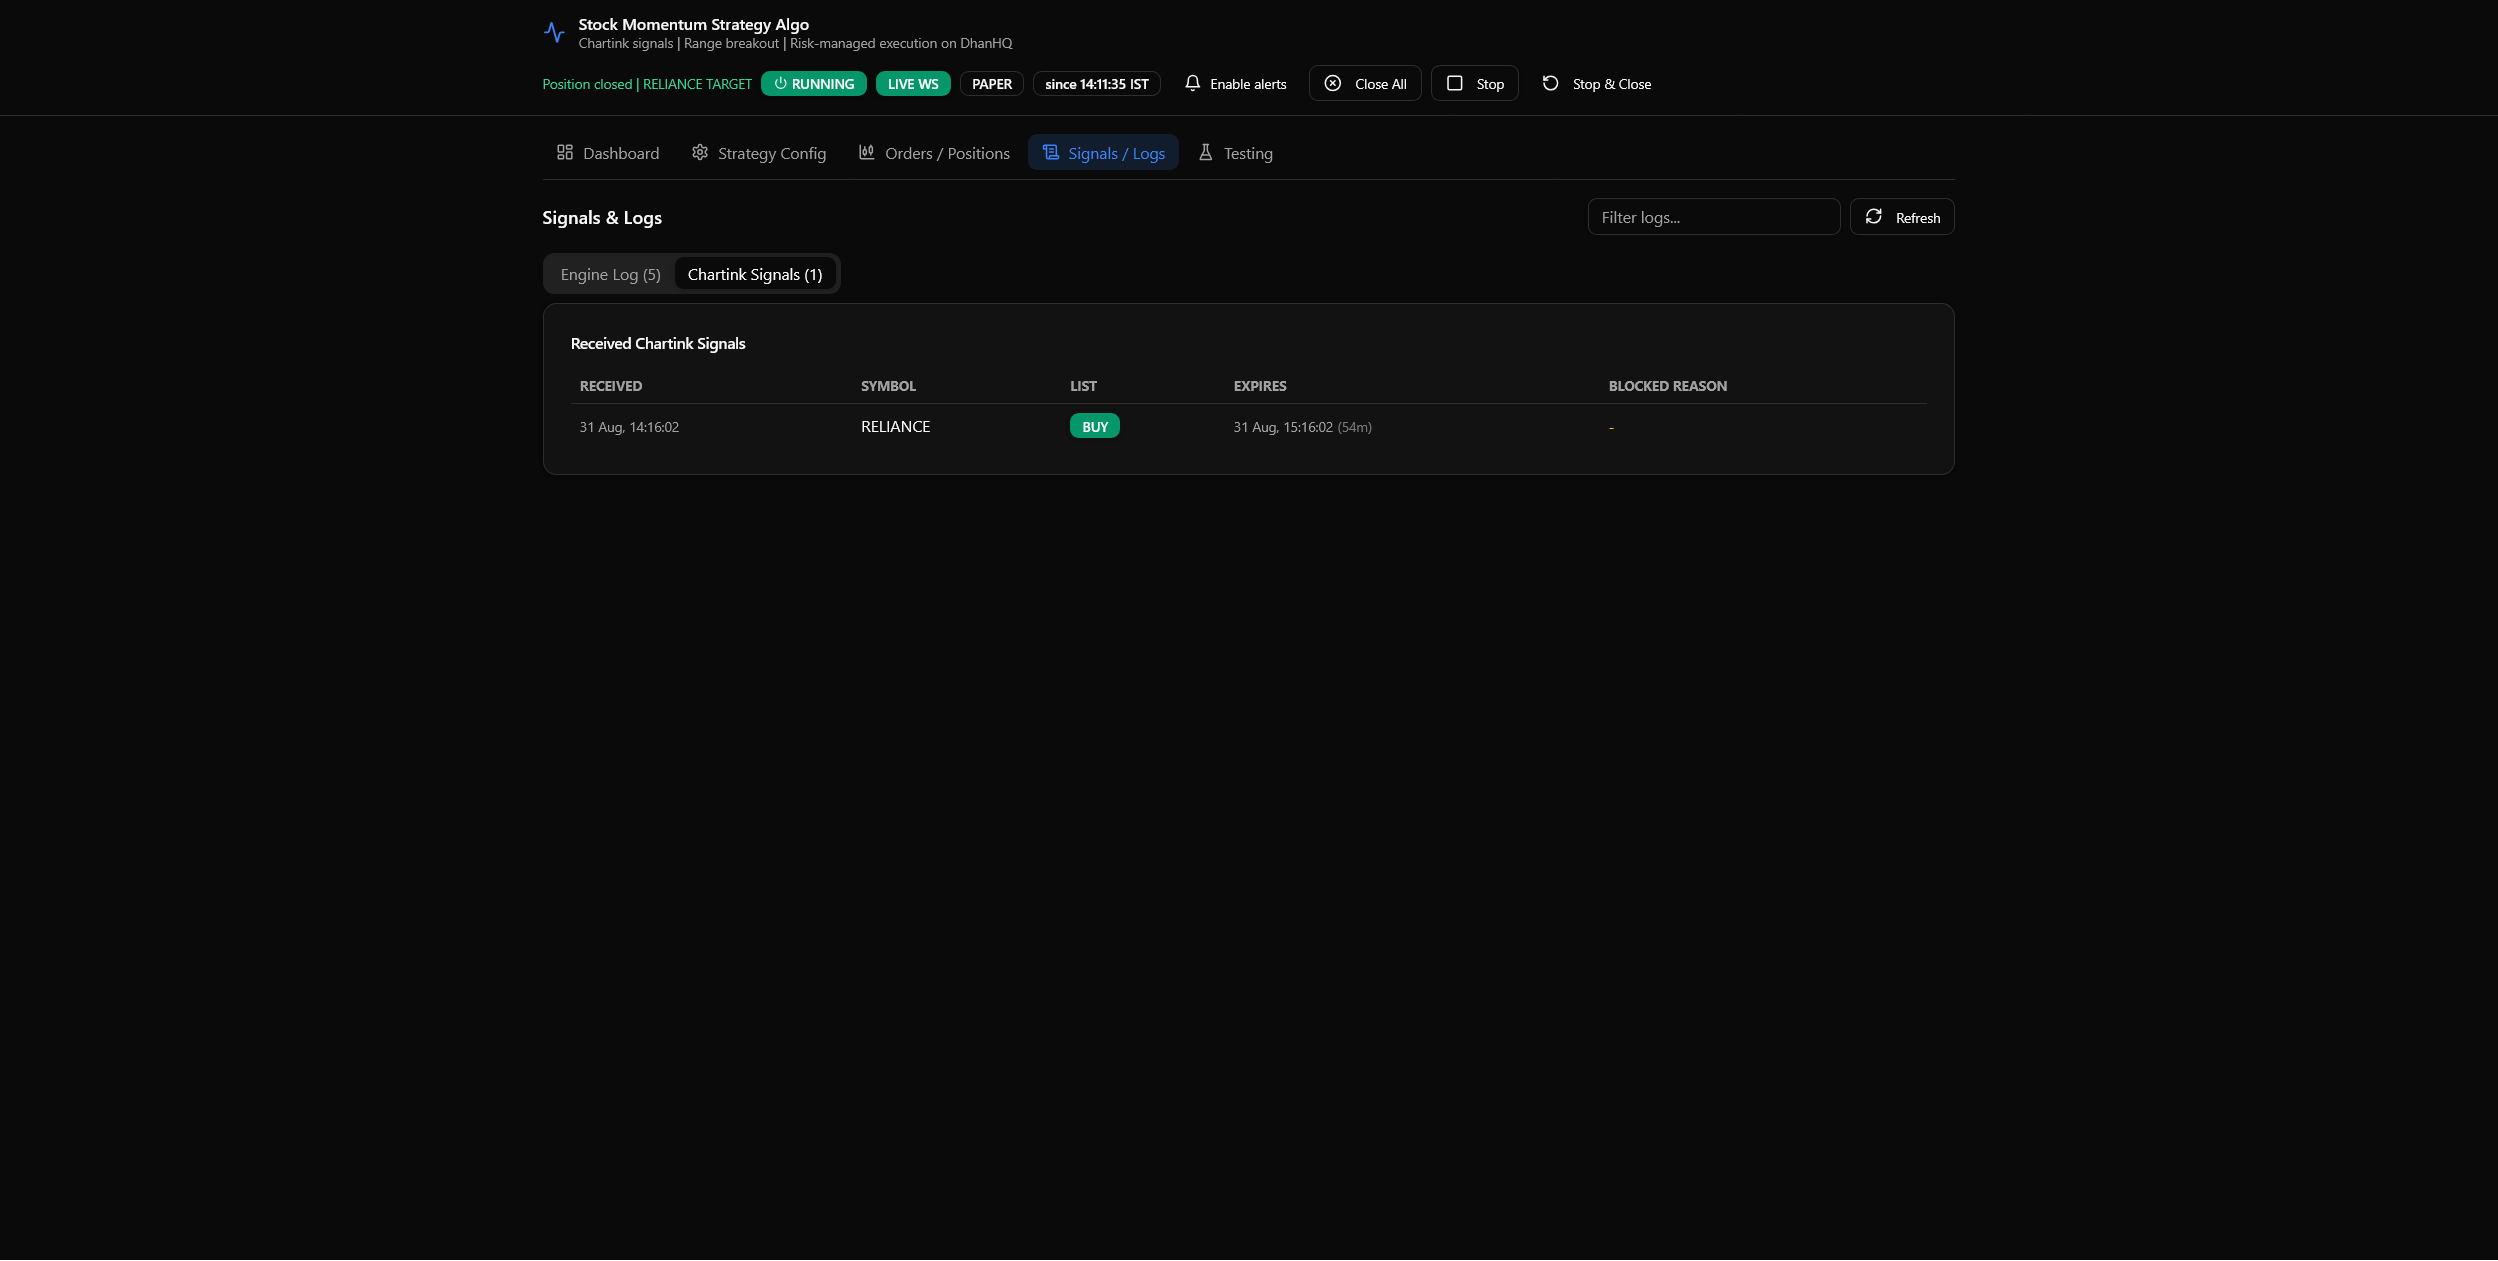Click the Strategy Config gear icon
Image resolution: width=2498 pixels, height=1261 pixels.
pos(700,152)
